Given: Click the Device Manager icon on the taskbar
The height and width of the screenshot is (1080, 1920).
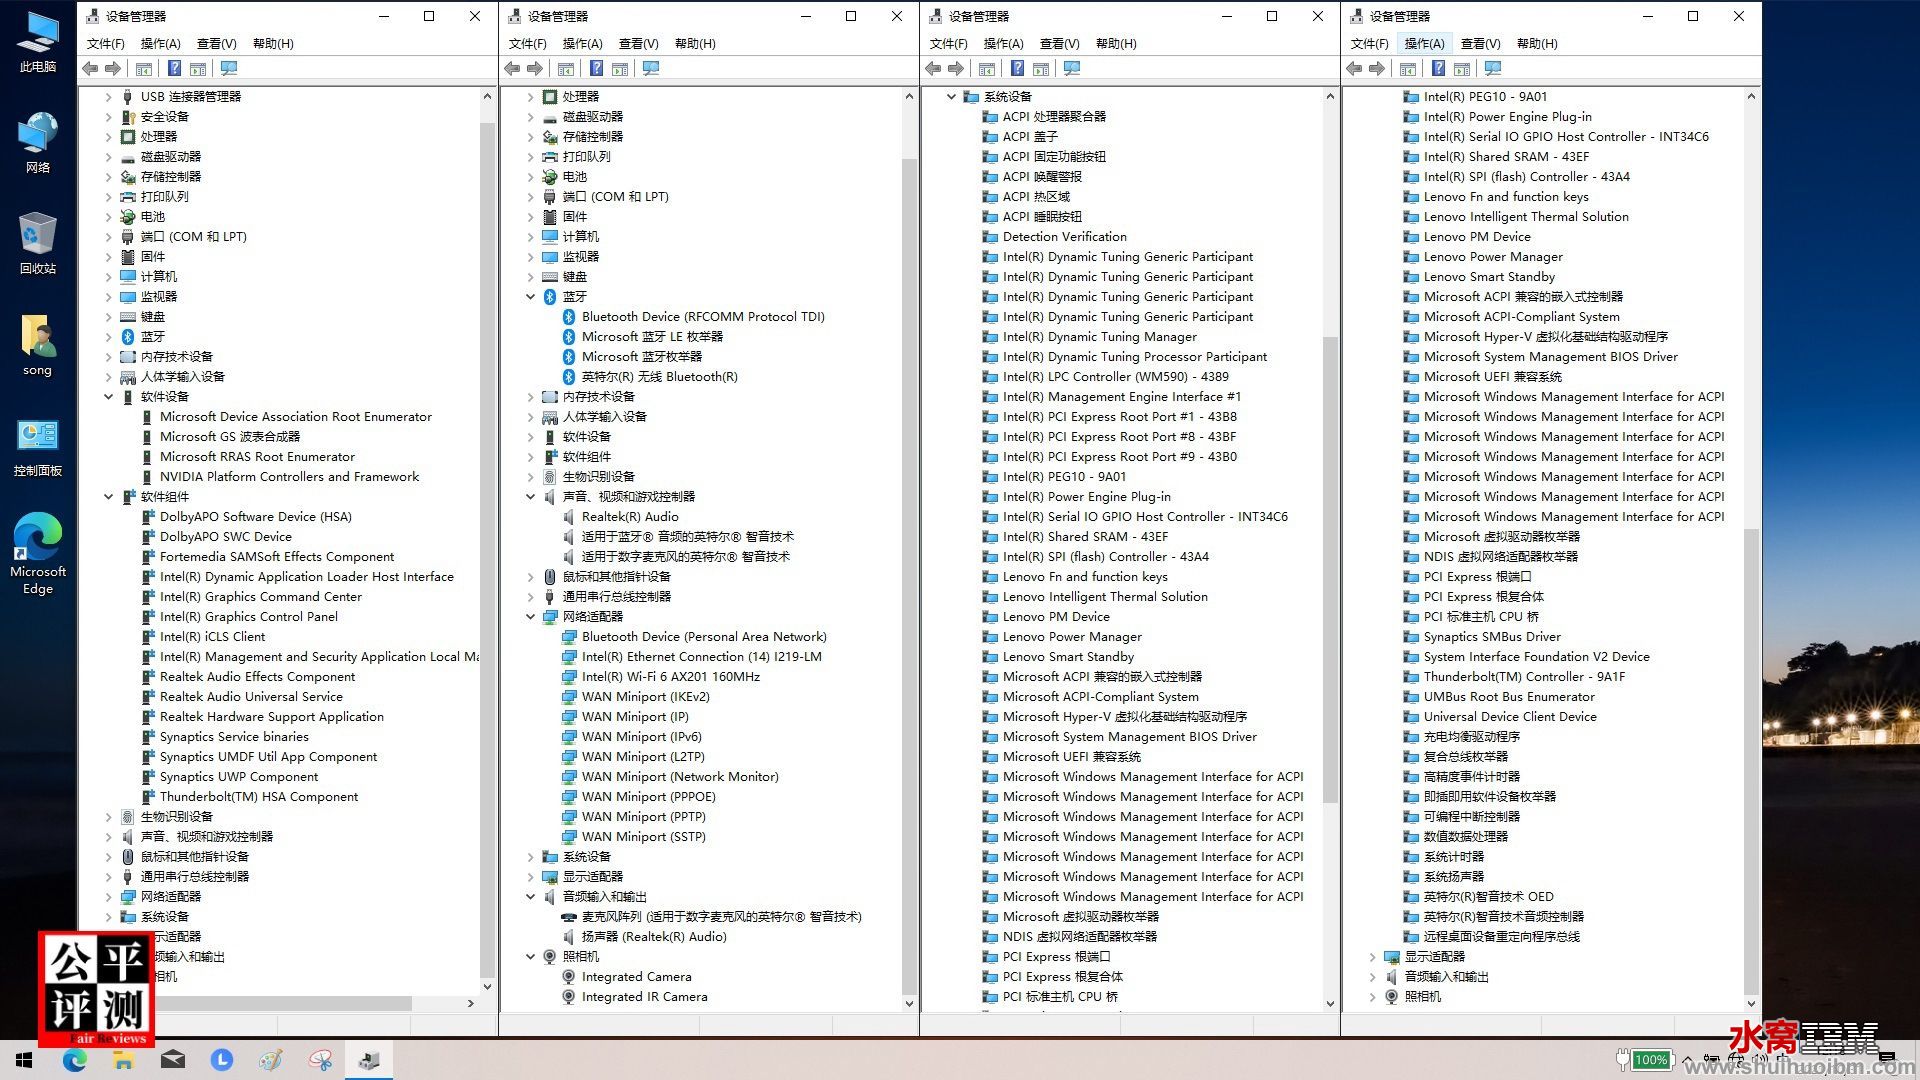Looking at the screenshot, I should point(369,1060).
